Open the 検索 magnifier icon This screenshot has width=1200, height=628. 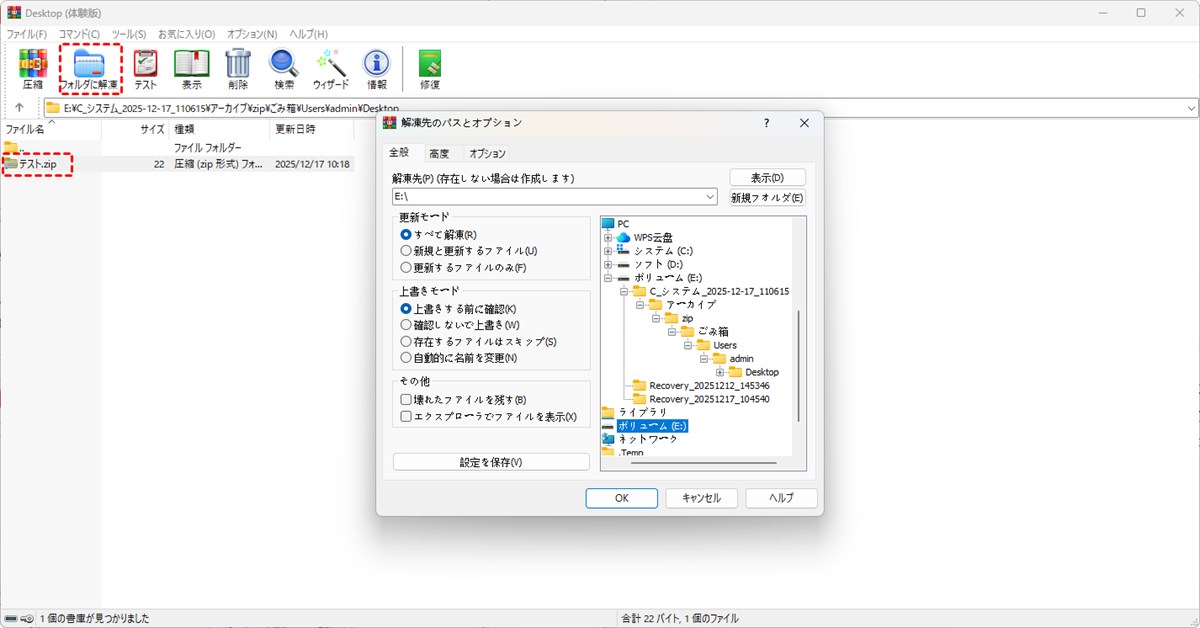(284, 64)
